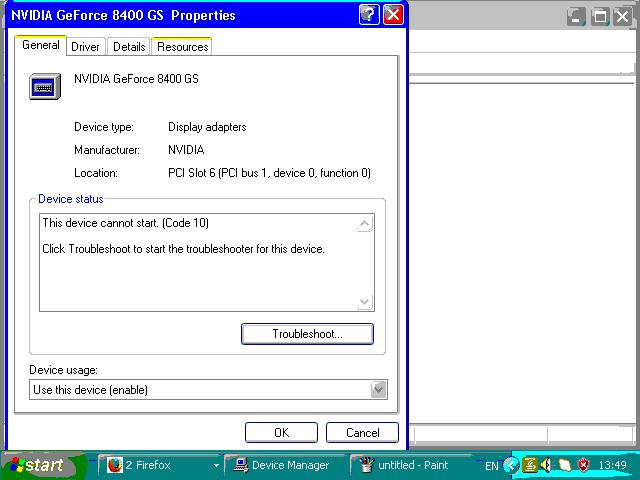The image size is (640, 480).
Task: Click the EN language indicator
Action: point(491,466)
